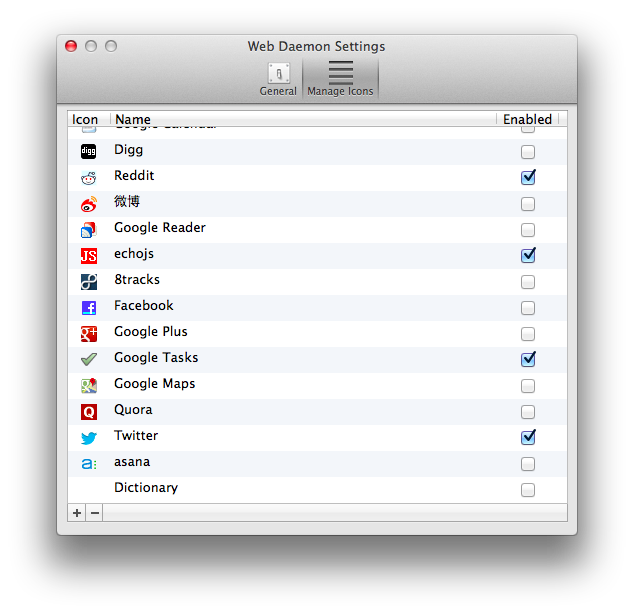Click the echojs JS icon
The width and height of the screenshot is (634, 614).
[89, 255]
